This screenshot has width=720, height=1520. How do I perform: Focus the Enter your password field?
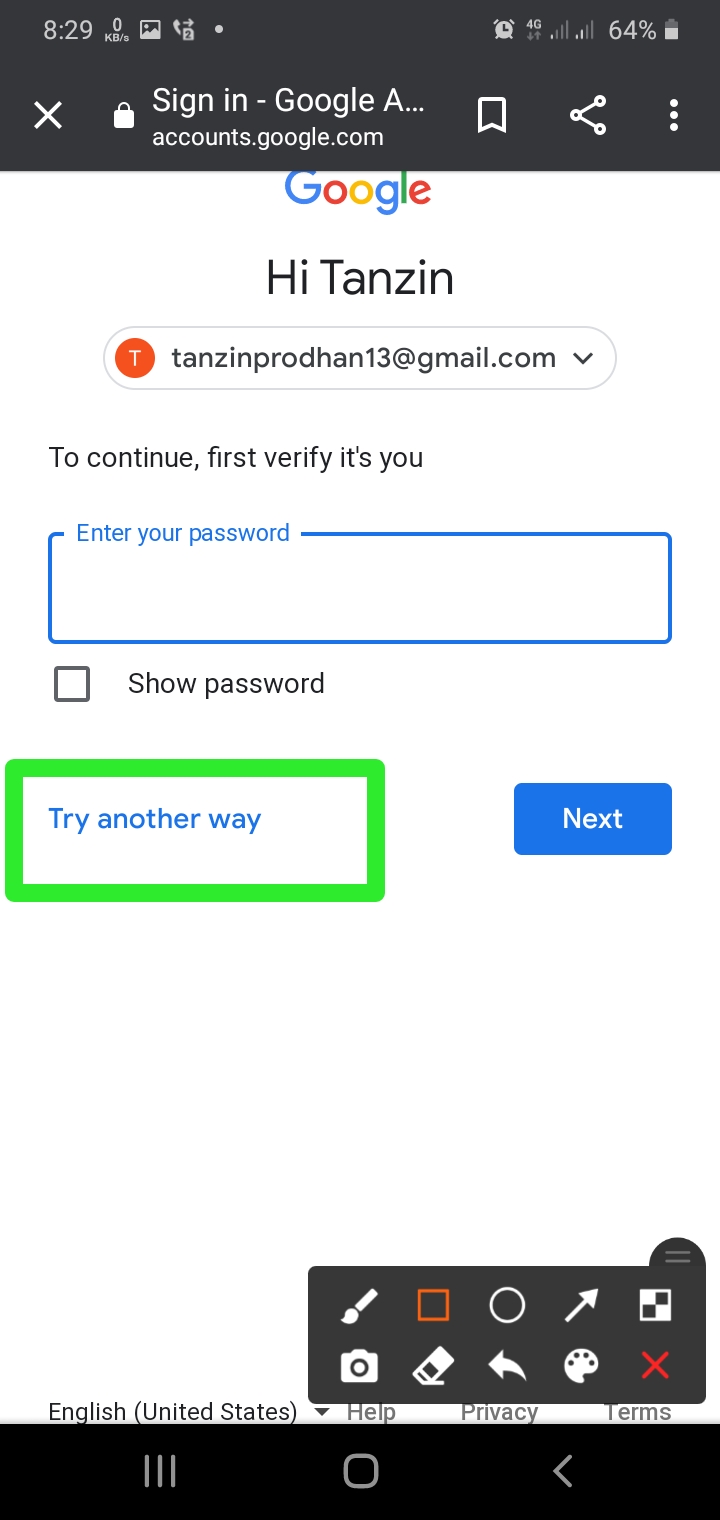[360, 590]
